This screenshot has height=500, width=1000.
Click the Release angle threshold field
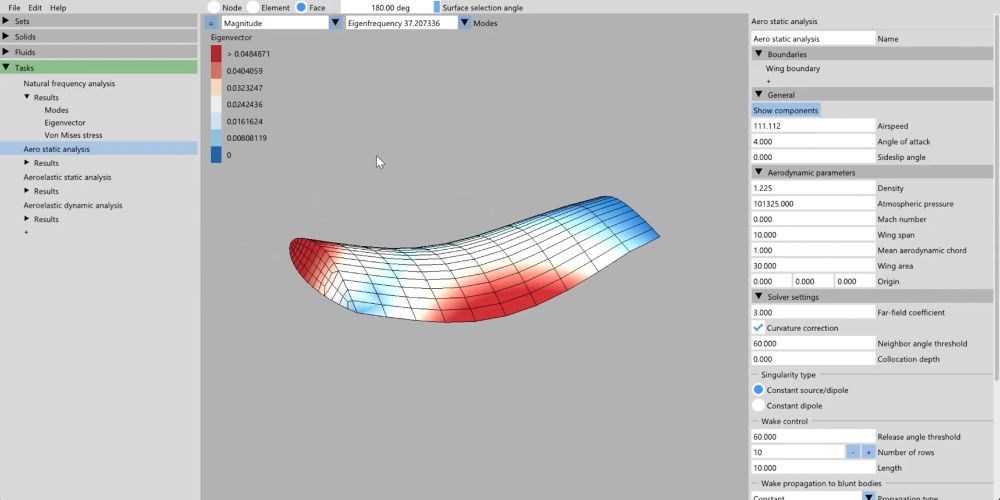813,437
